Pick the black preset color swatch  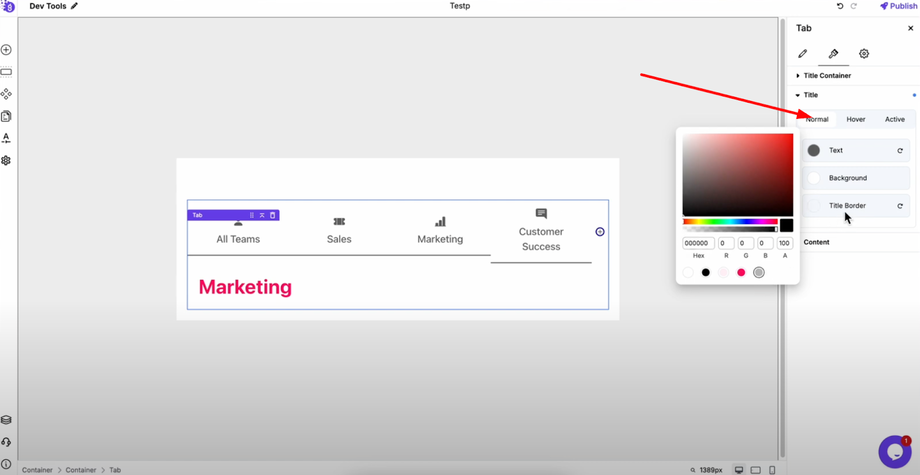(706, 272)
